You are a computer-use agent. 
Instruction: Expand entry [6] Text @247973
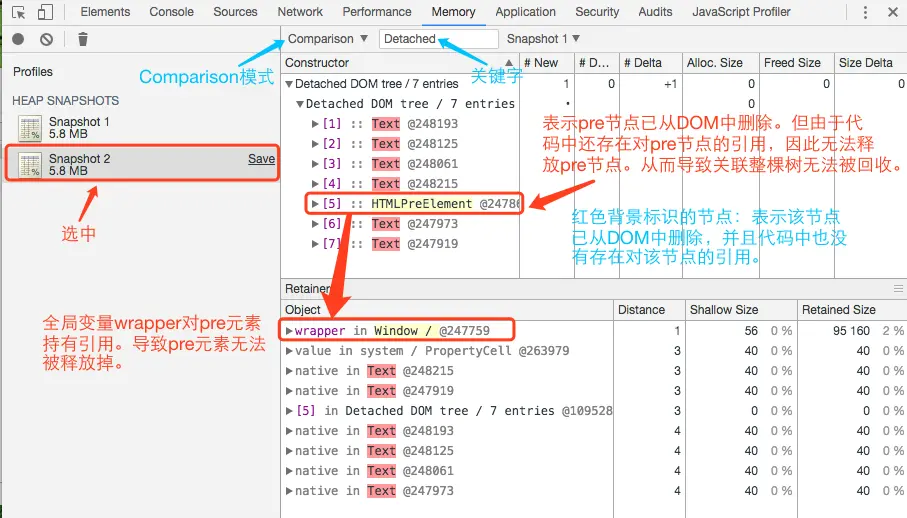(315, 224)
